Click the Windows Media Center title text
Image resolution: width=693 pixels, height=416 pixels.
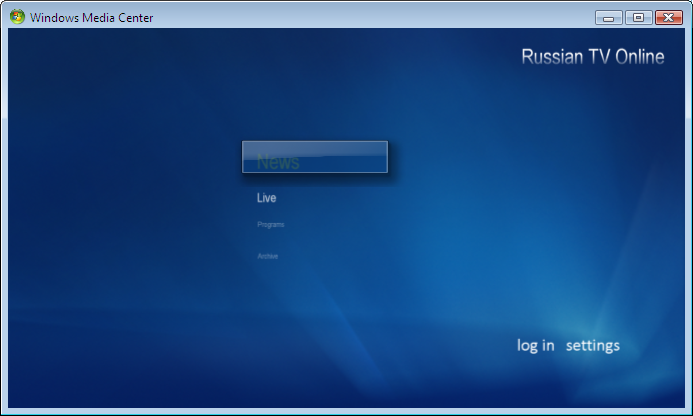coord(91,18)
